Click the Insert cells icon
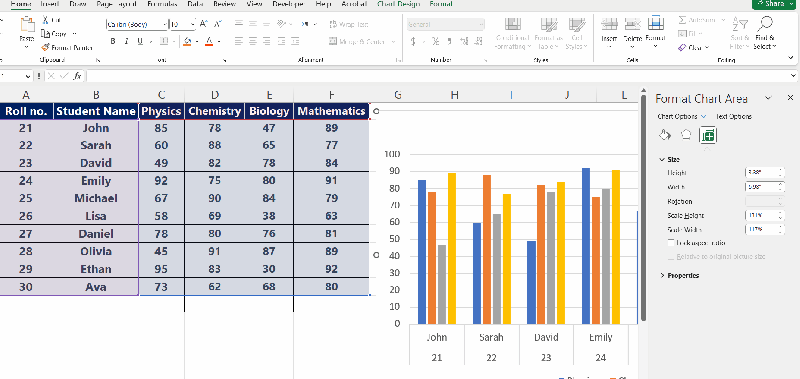 (609, 24)
